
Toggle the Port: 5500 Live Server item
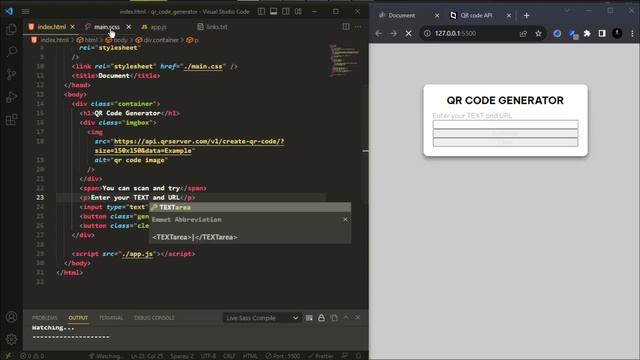(x=283, y=356)
